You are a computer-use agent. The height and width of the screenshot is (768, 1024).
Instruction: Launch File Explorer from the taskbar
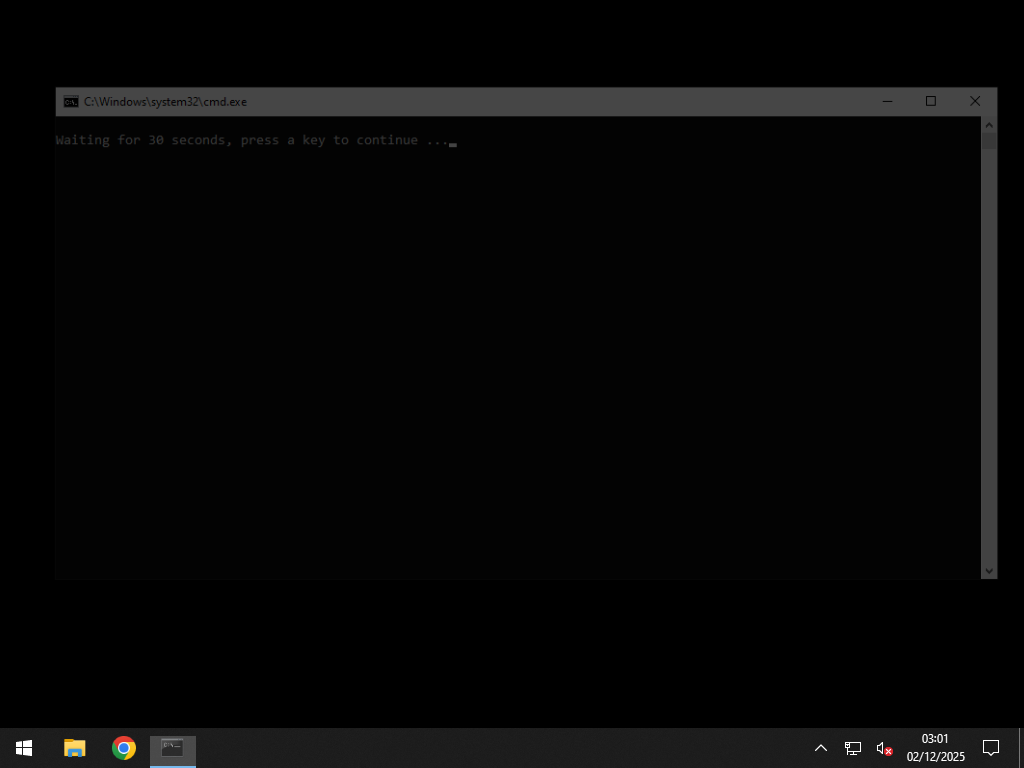[x=73, y=747]
